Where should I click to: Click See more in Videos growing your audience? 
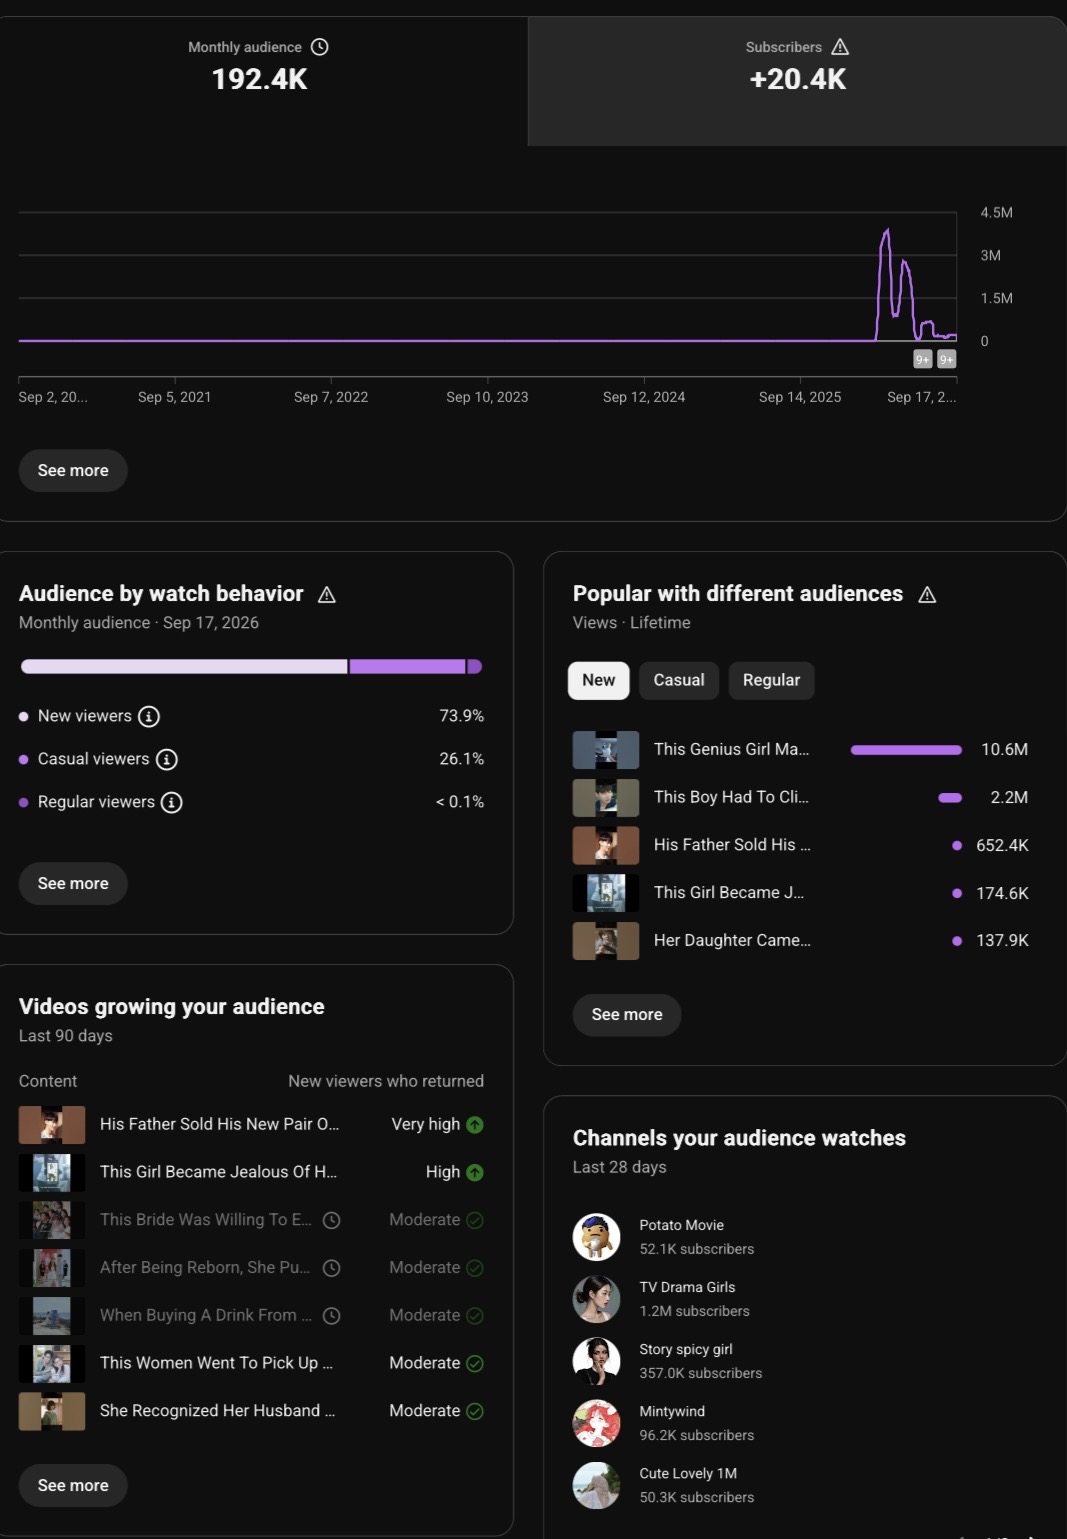pos(73,1486)
